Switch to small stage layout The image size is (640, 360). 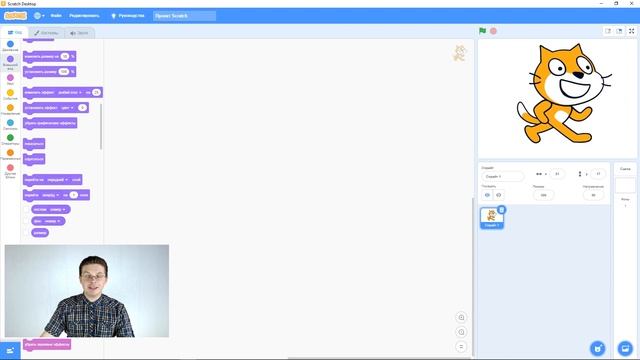pos(608,31)
